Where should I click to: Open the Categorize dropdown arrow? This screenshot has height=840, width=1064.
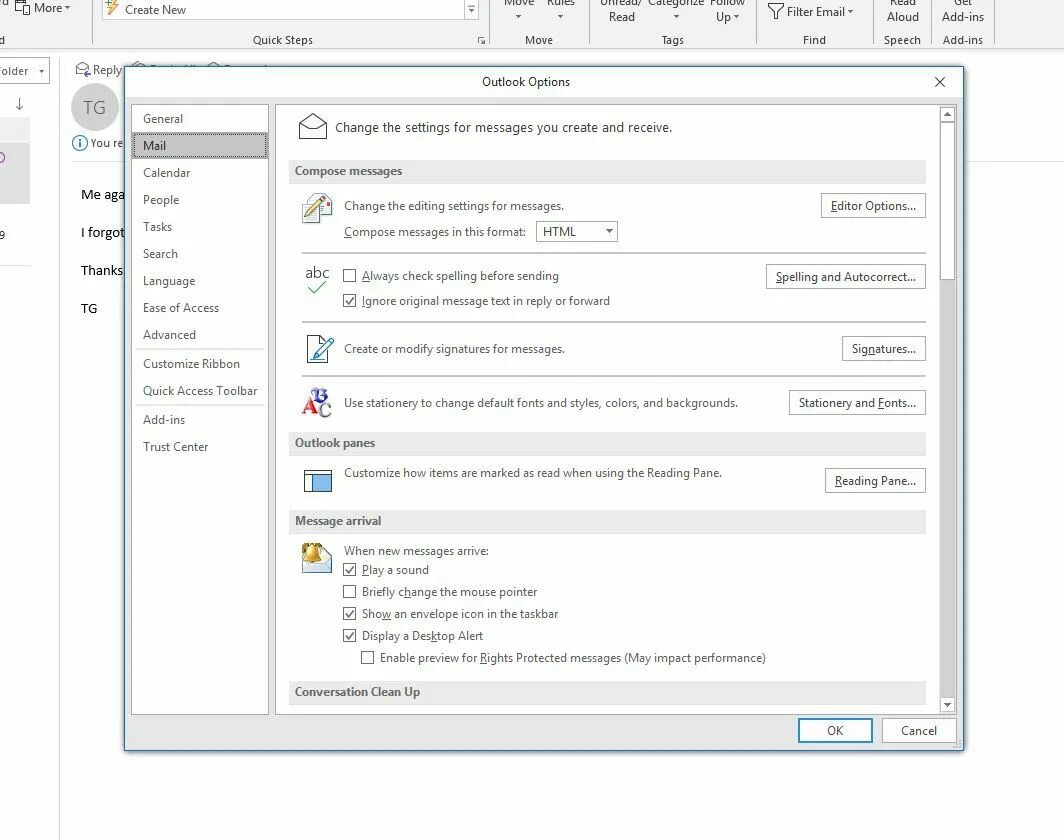tap(676, 16)
